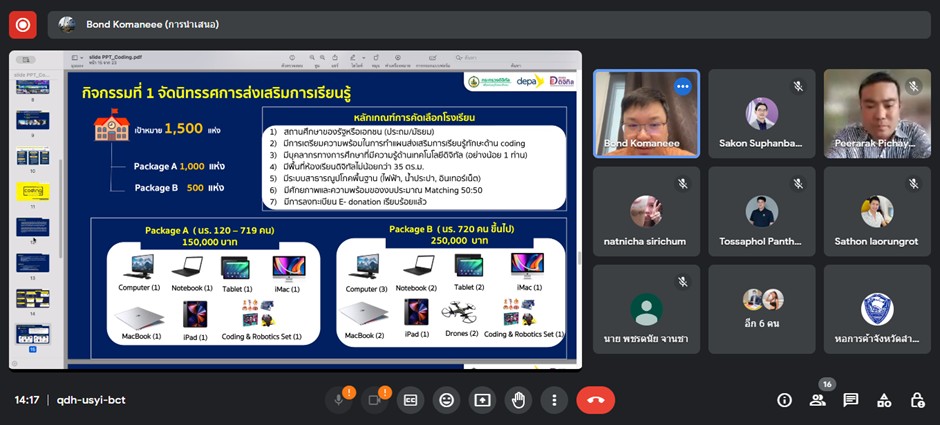Leave the call with the red hang-up button
This screenshot has height=425, width=940.
click(x=595, y=400)
